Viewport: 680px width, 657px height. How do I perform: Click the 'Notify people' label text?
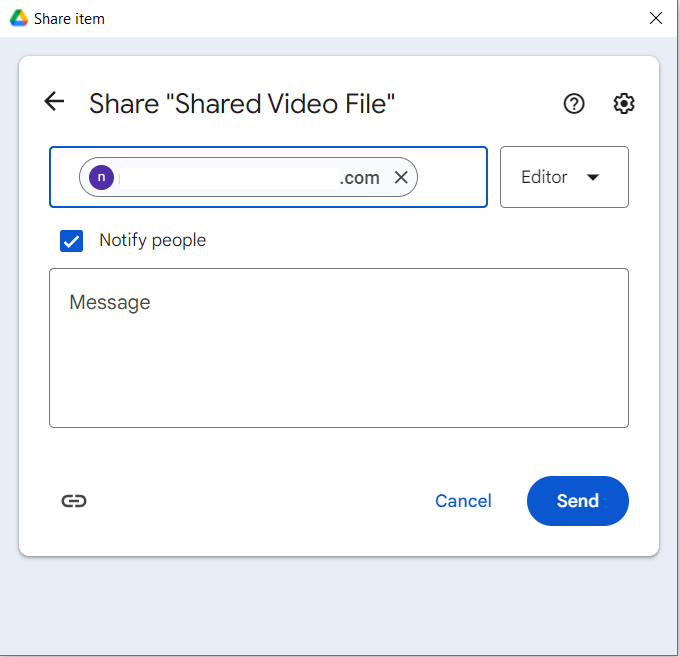coord(152,240)
